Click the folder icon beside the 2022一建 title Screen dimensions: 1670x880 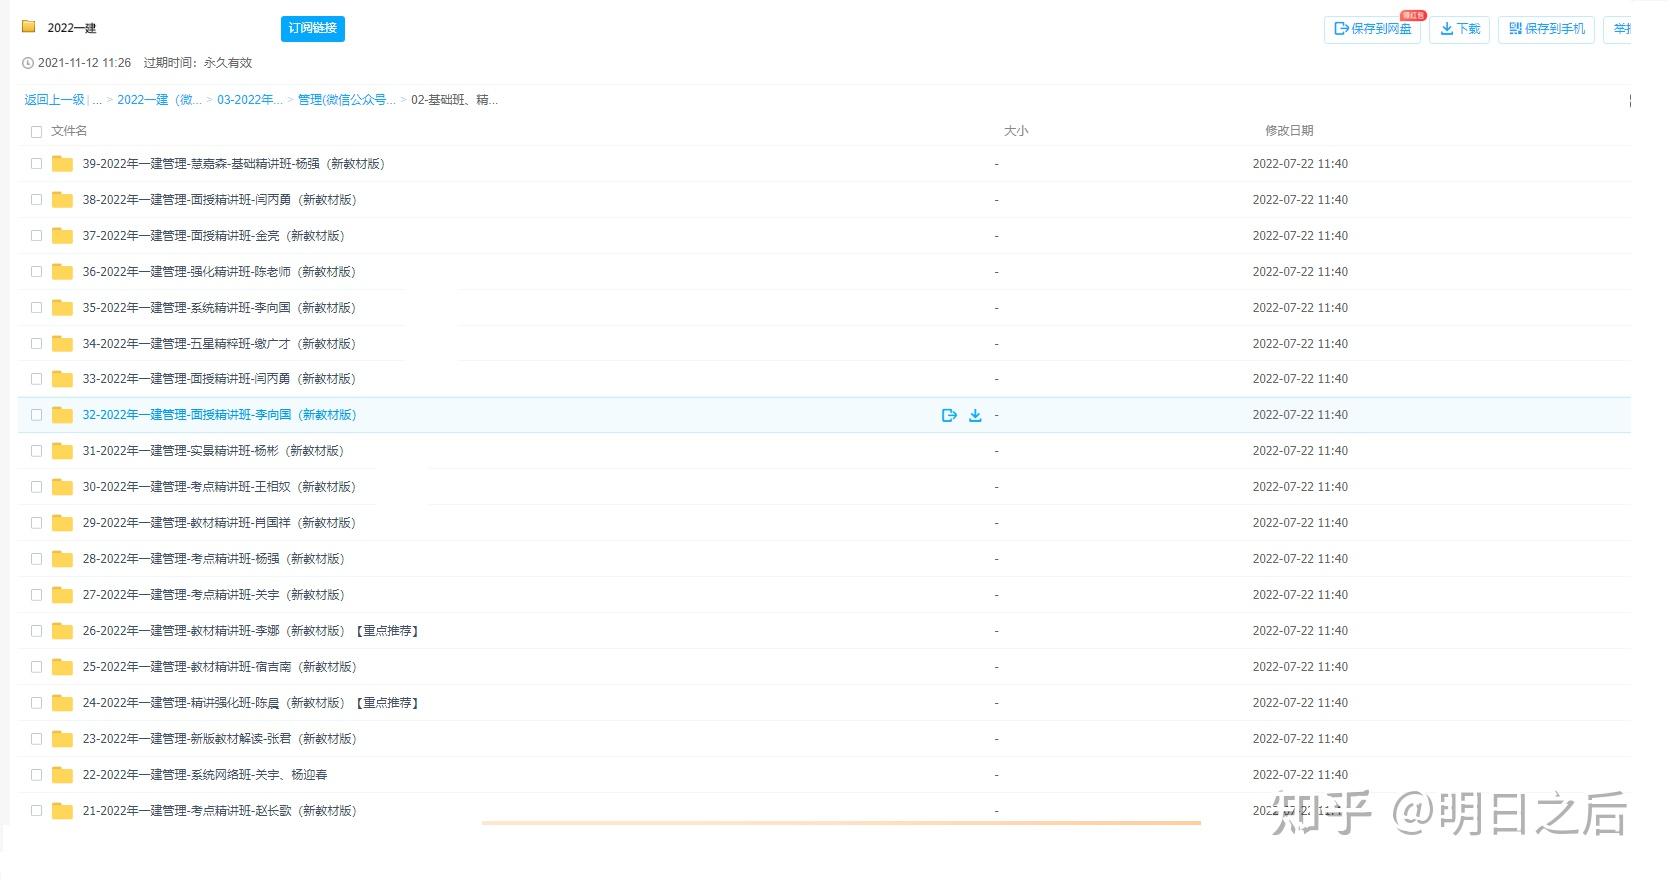[x=29, y=27]
